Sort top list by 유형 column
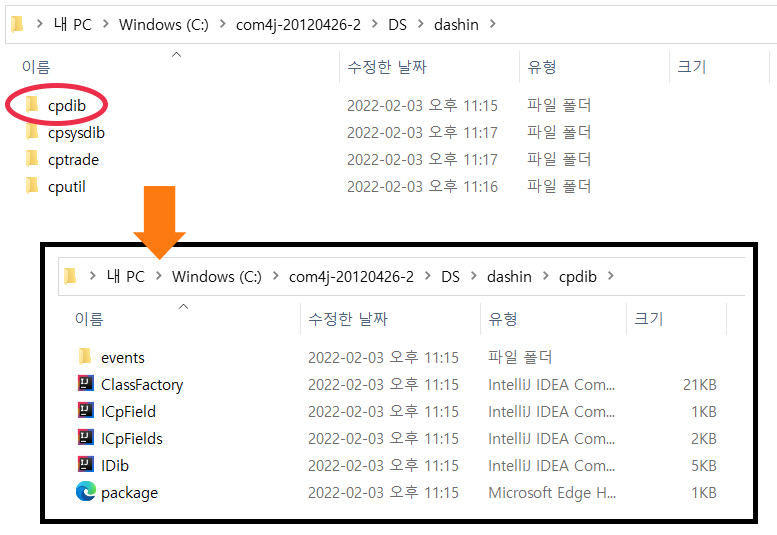Image resolution: width=777 pixels, height=535 pixels. pos(542,66)
